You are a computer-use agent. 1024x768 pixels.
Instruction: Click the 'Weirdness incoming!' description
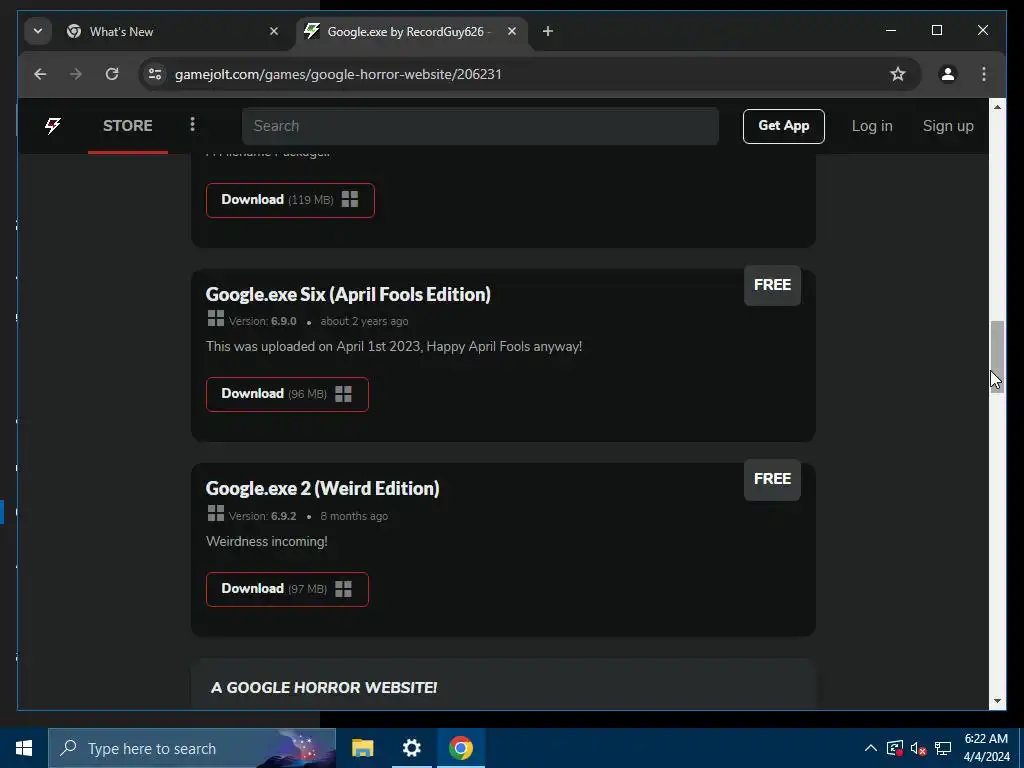(266, 541)
